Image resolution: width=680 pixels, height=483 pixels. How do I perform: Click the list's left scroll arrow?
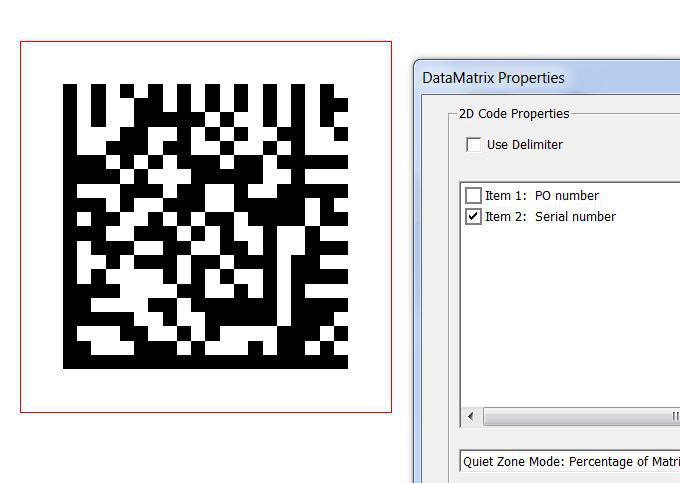471,416
